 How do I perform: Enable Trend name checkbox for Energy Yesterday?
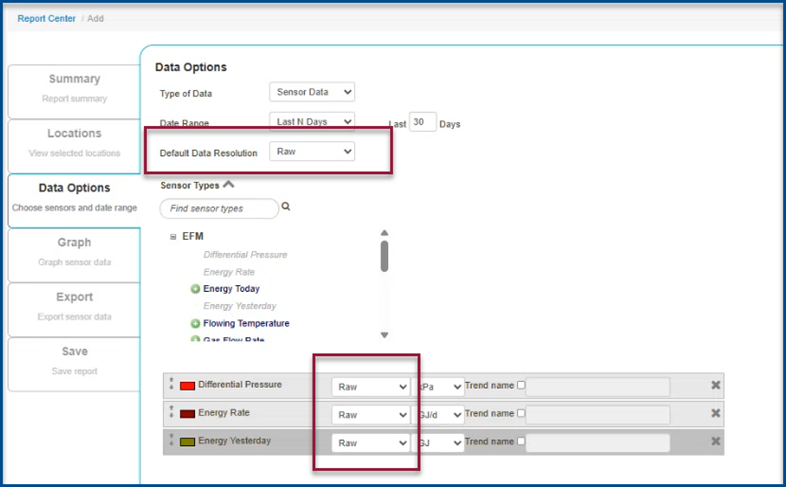521,442
